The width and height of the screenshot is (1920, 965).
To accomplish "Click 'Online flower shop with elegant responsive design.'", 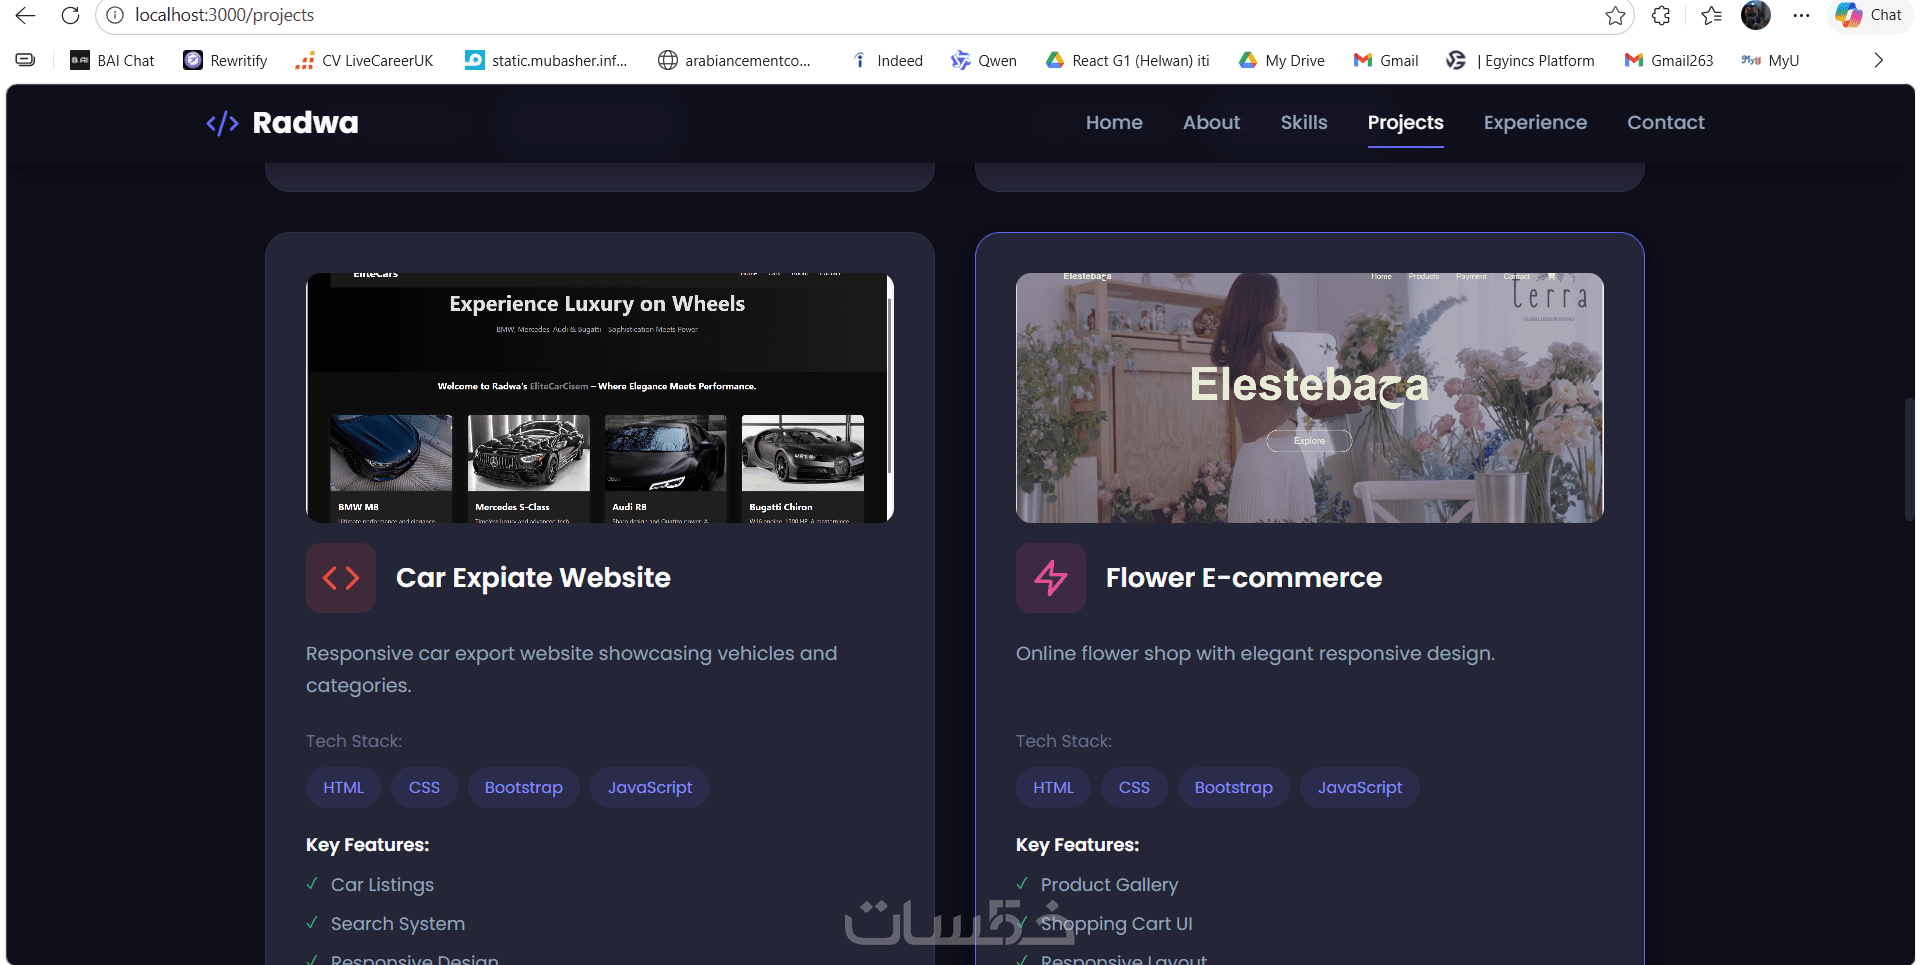I will (1255, 653).
